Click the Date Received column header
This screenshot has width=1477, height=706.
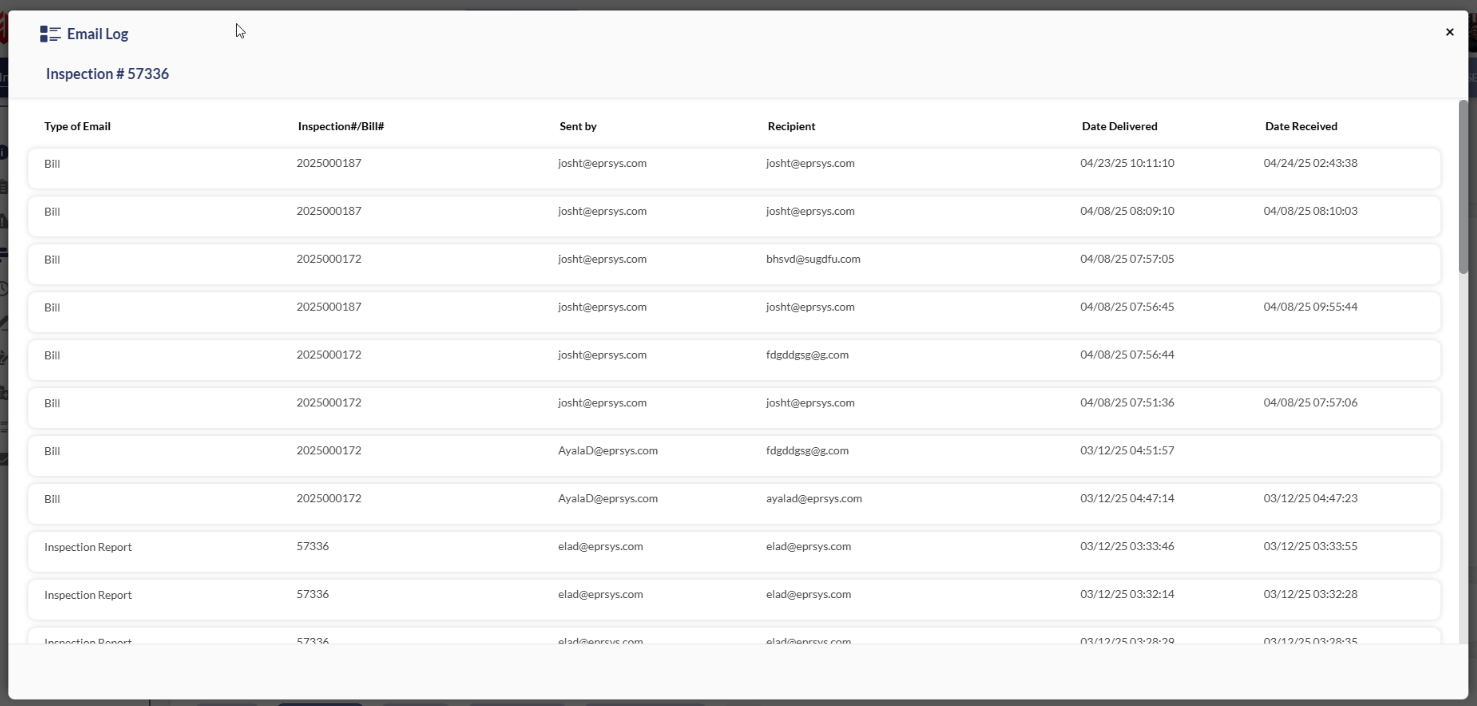pyautogui.click(x=1300, y=127)
